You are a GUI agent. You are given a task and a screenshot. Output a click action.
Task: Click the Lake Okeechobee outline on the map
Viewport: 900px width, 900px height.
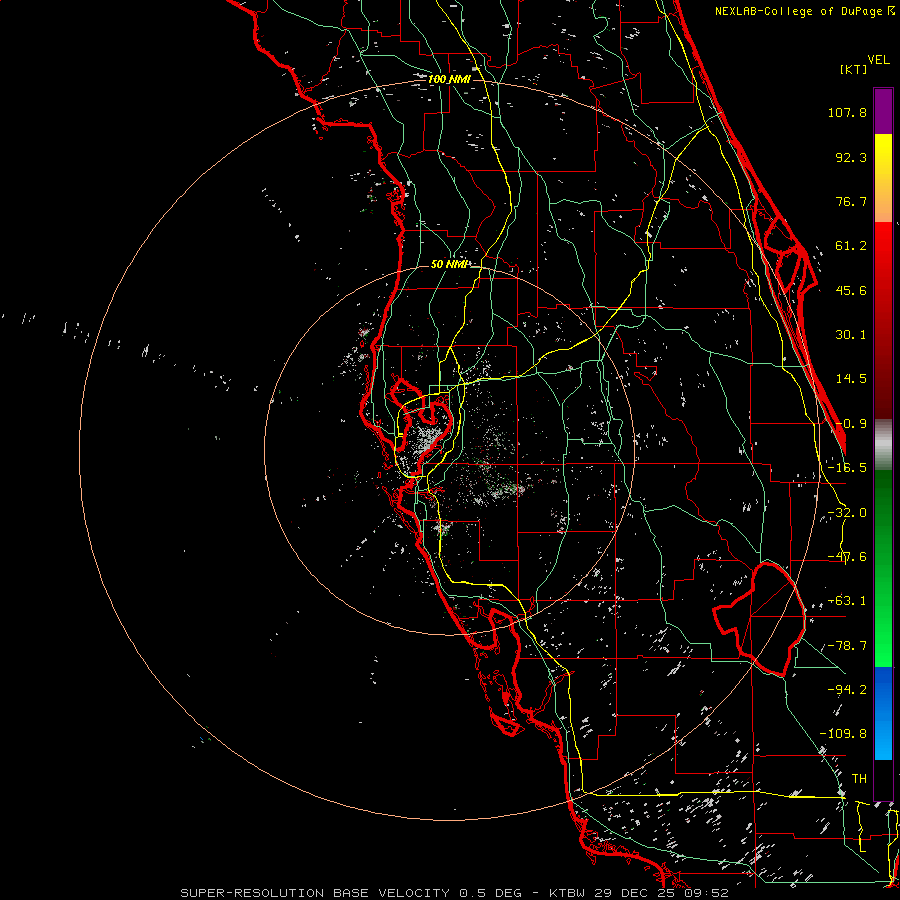(759, 619)
